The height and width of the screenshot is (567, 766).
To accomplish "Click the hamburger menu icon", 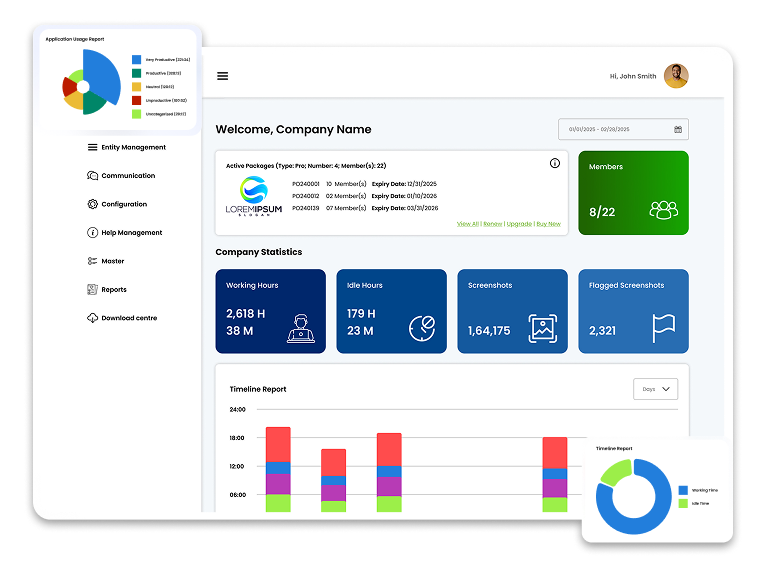I will 222,76.
